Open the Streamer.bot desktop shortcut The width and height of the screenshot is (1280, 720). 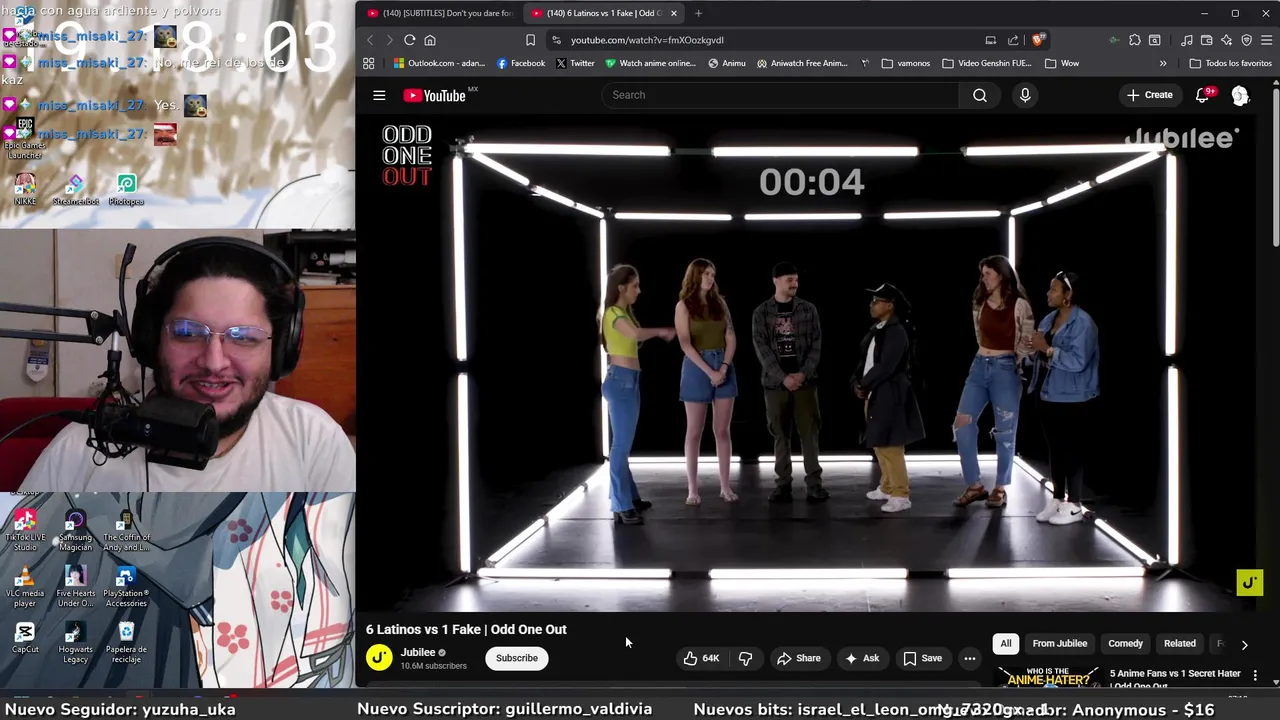[76, 190]
